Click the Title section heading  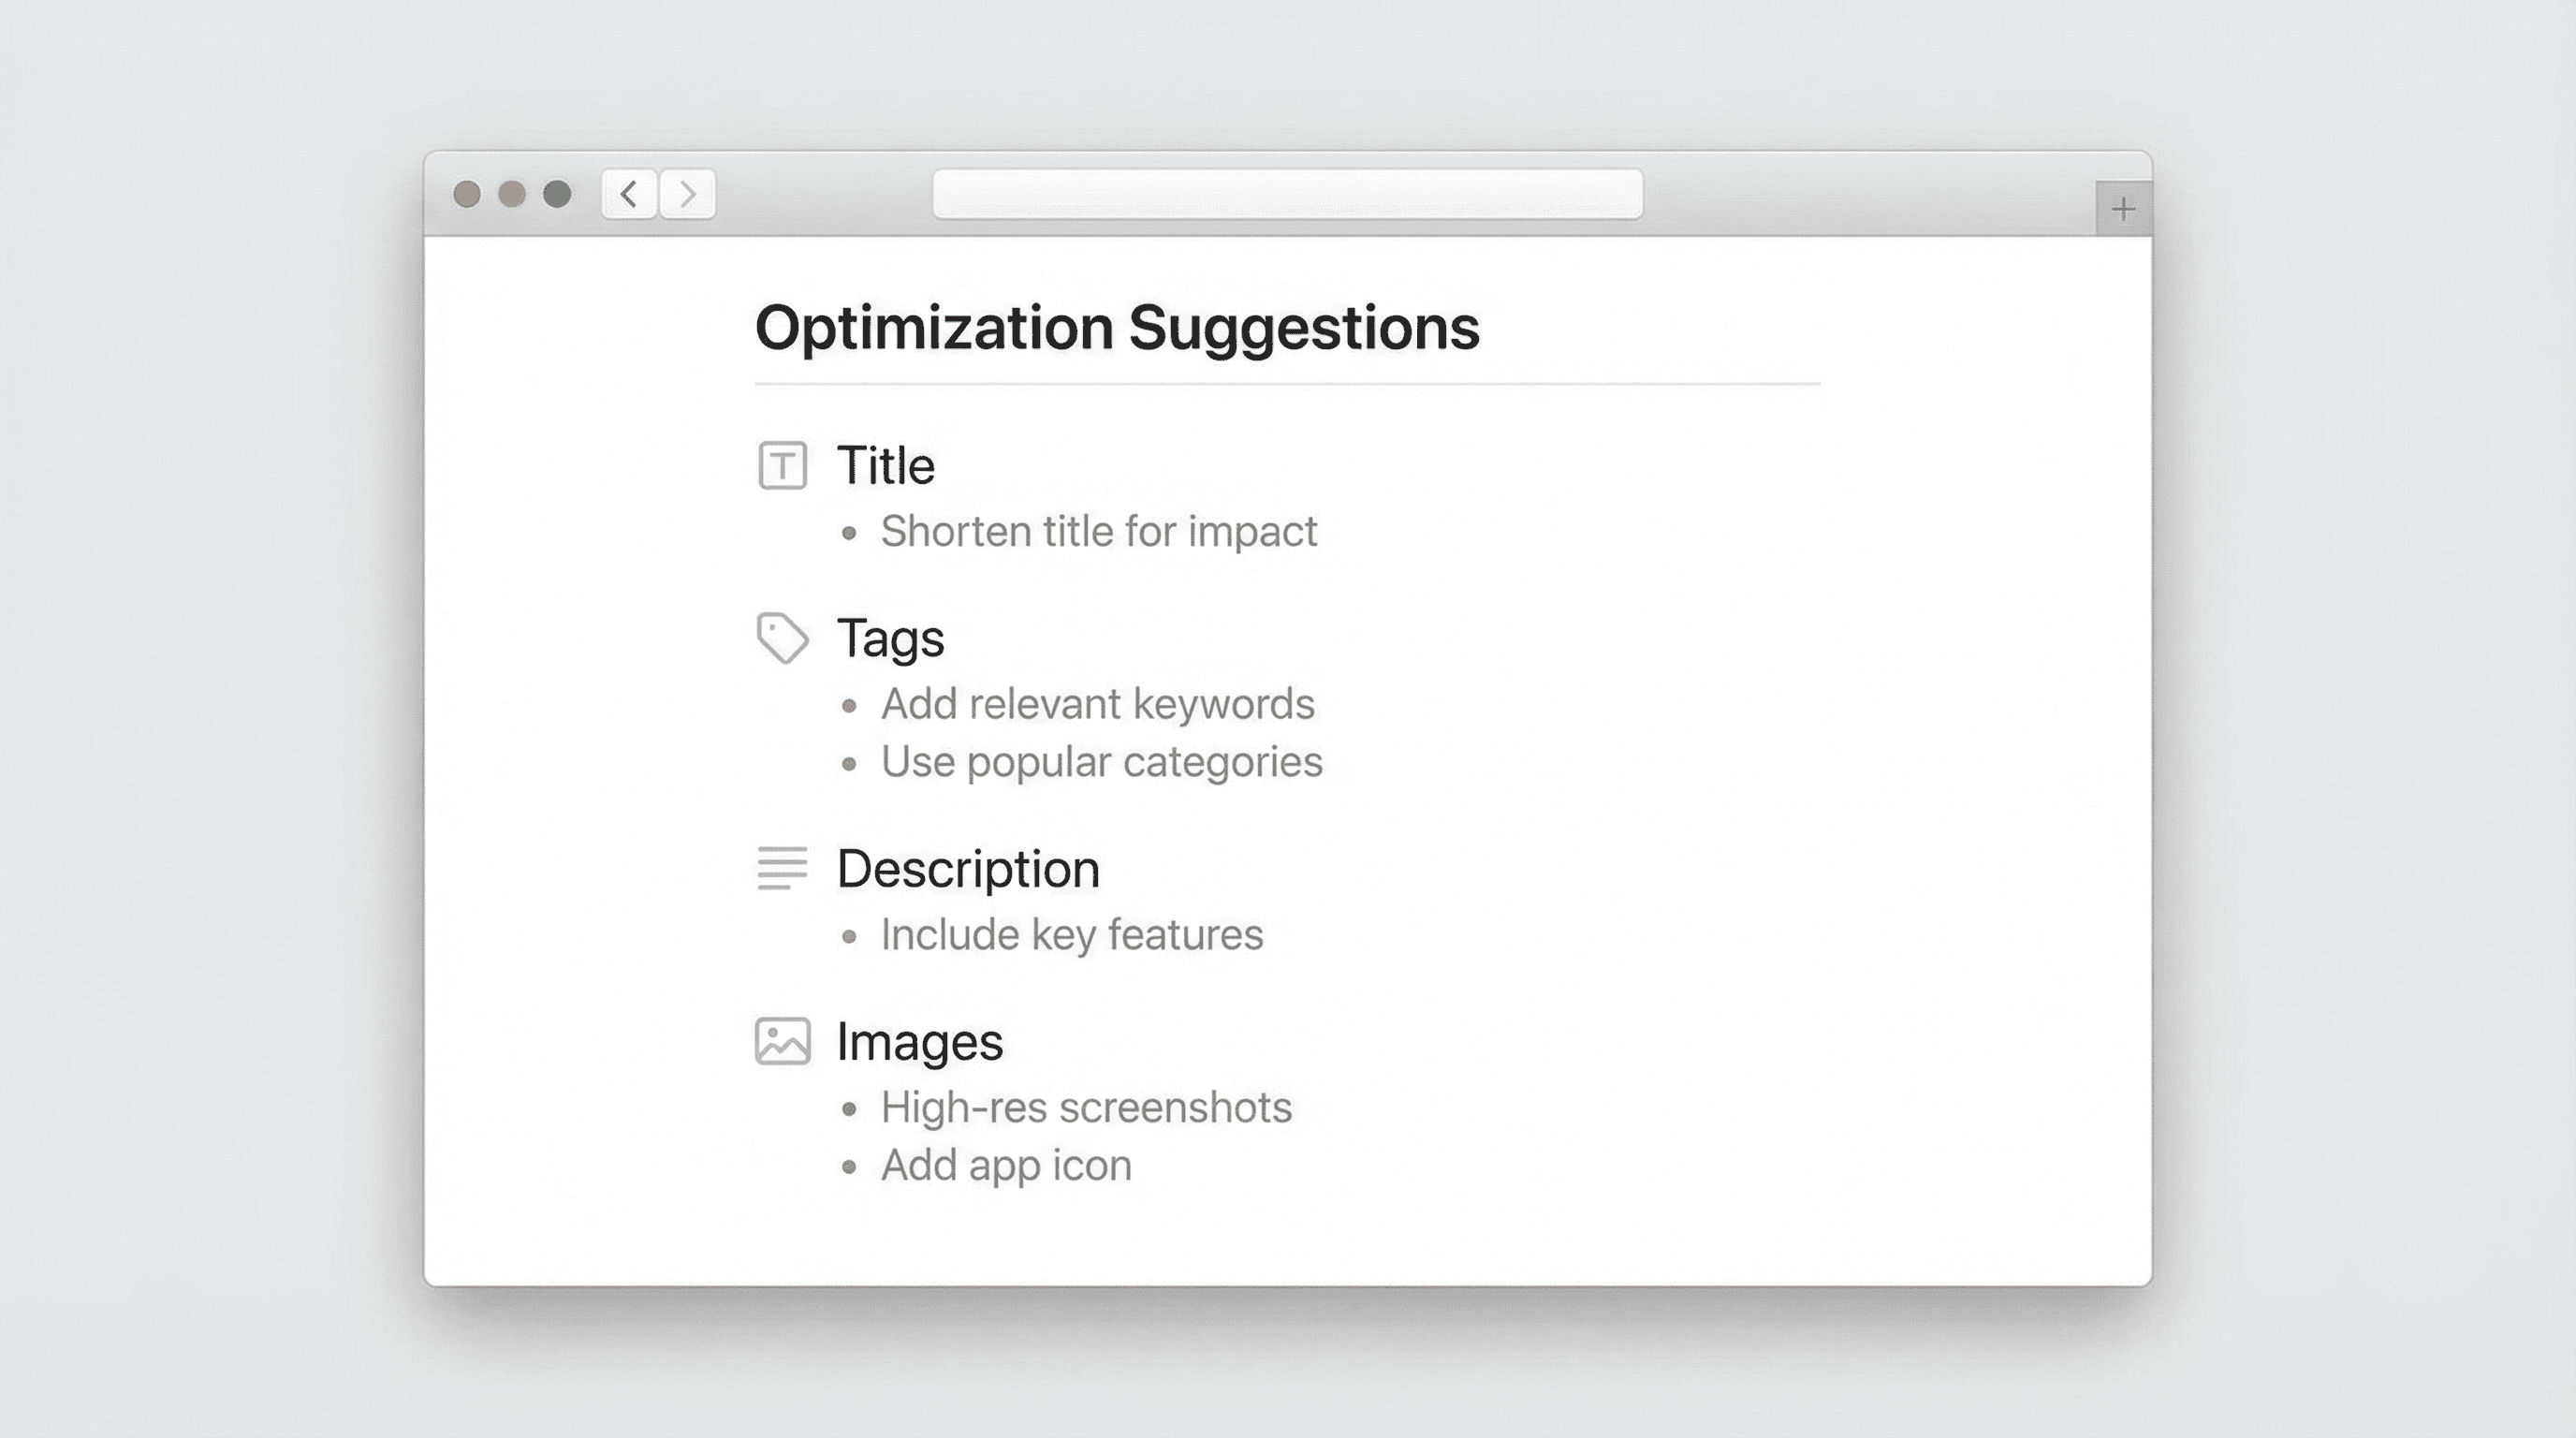(x=885, y=466)
